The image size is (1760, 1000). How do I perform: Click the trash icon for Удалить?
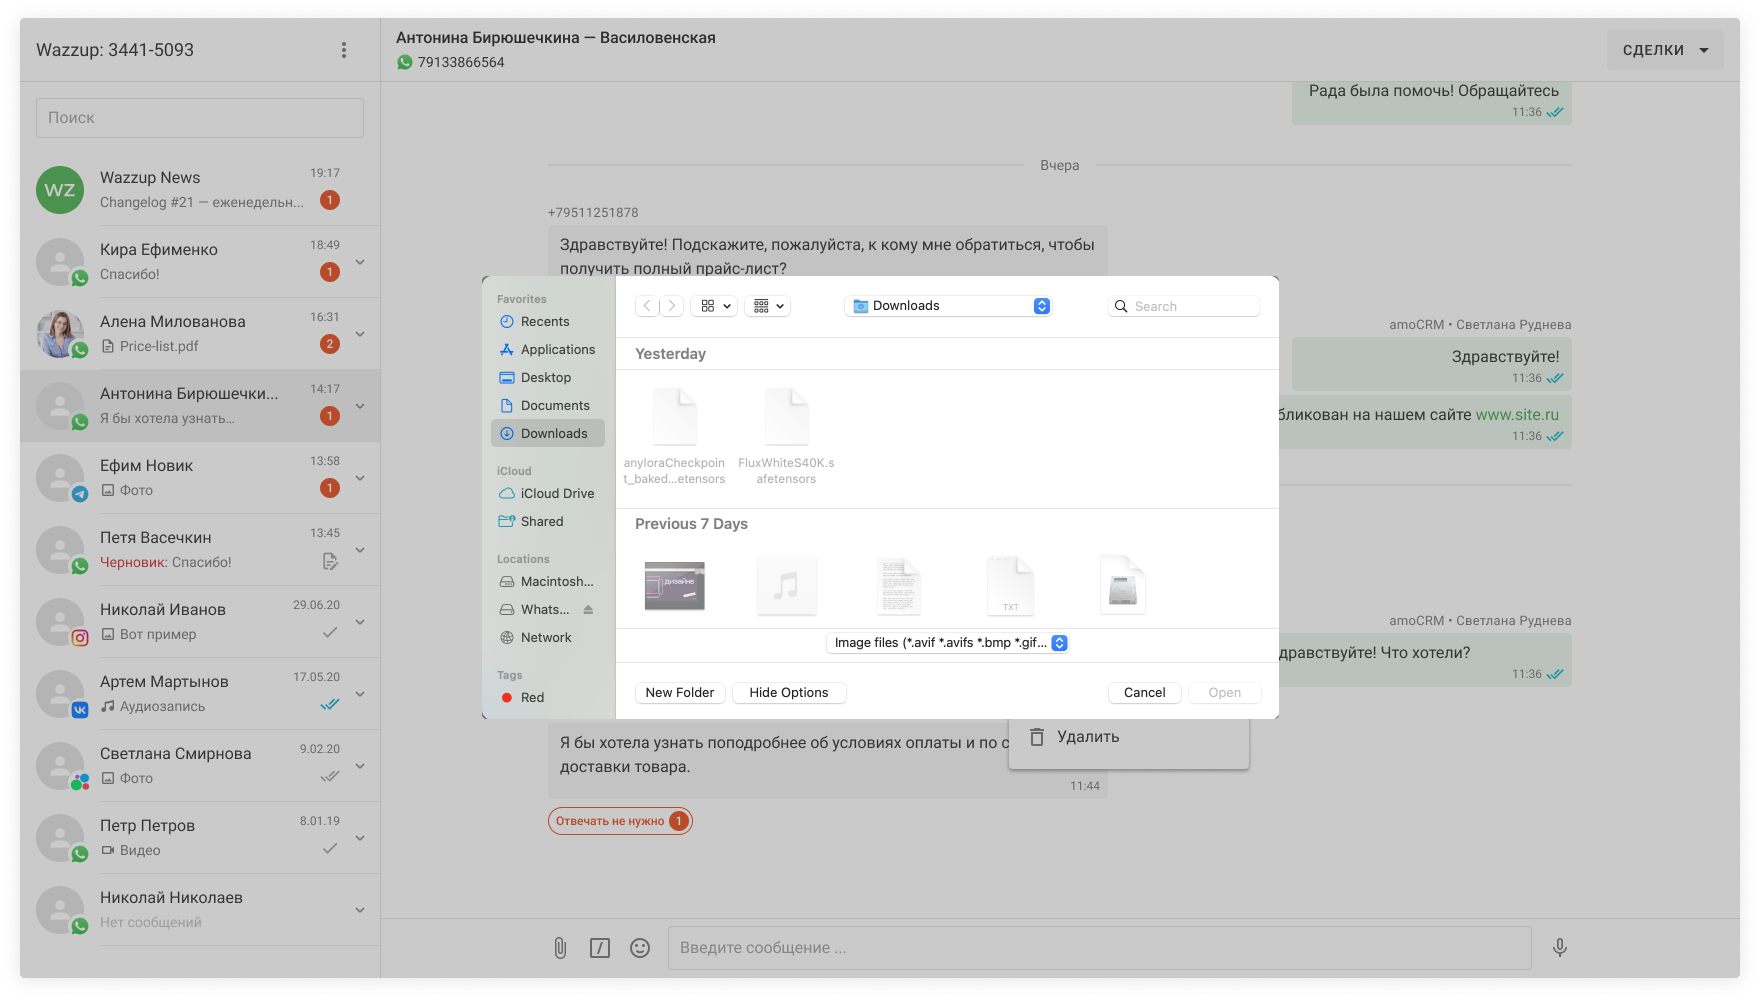pyautogui.click(x=1037, y=737)
